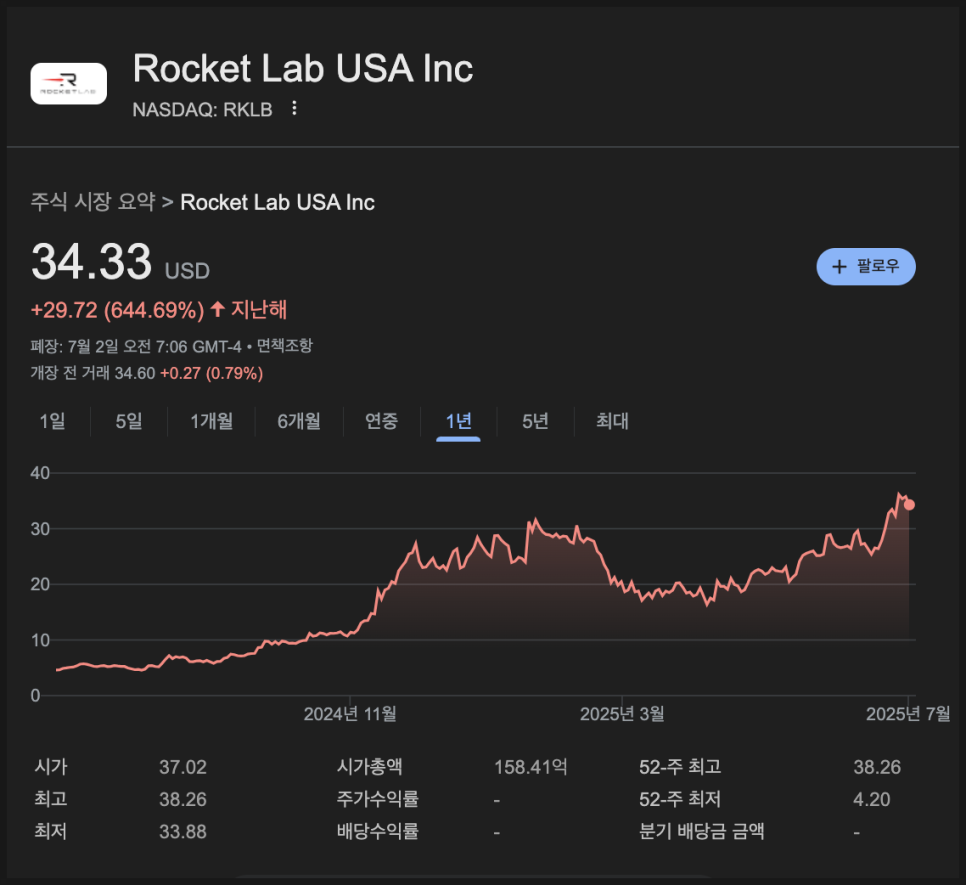The image size is (966, 885).
Task: Click the NASDAQ: RKLB ticker text
Action: (x=202, y=110)
